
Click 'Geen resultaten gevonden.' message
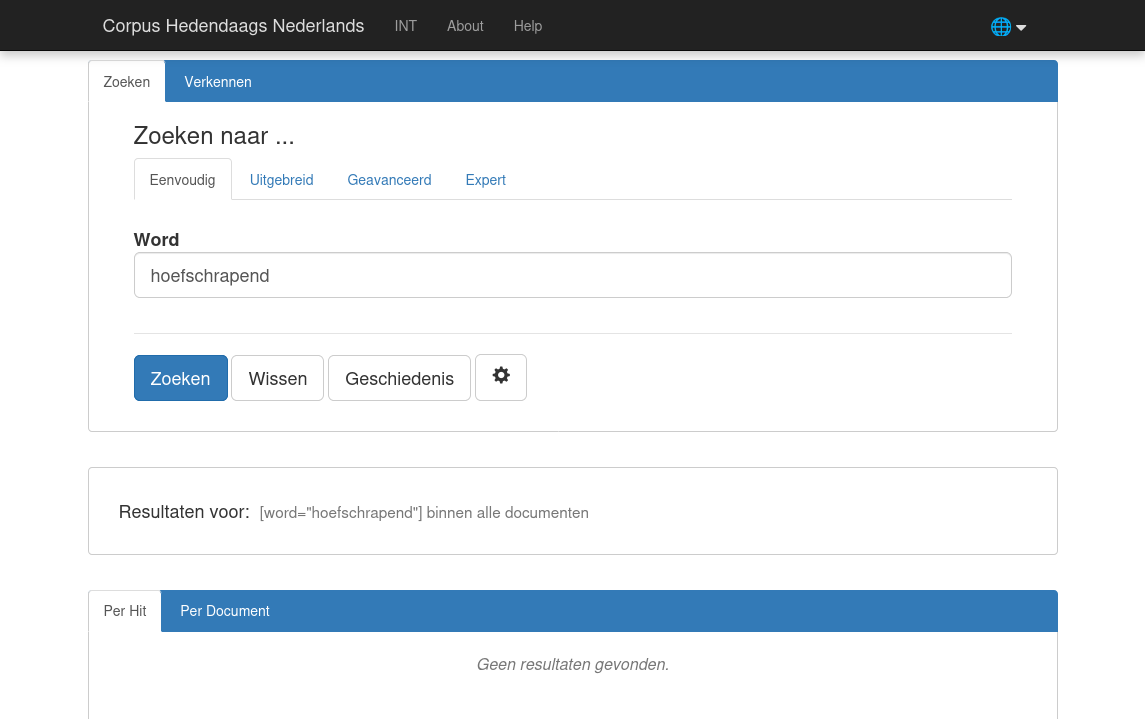(572, 664)
